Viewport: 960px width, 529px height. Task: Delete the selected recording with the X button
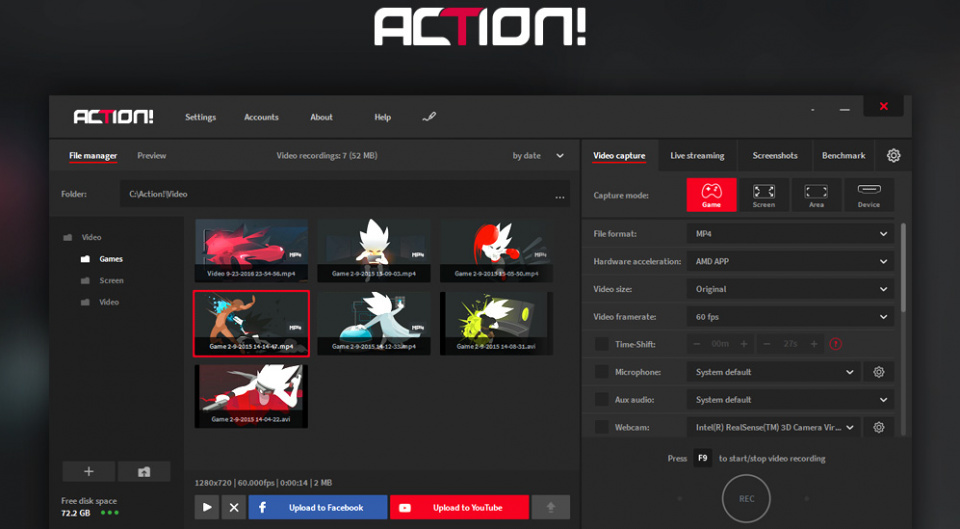click(234, 507)
